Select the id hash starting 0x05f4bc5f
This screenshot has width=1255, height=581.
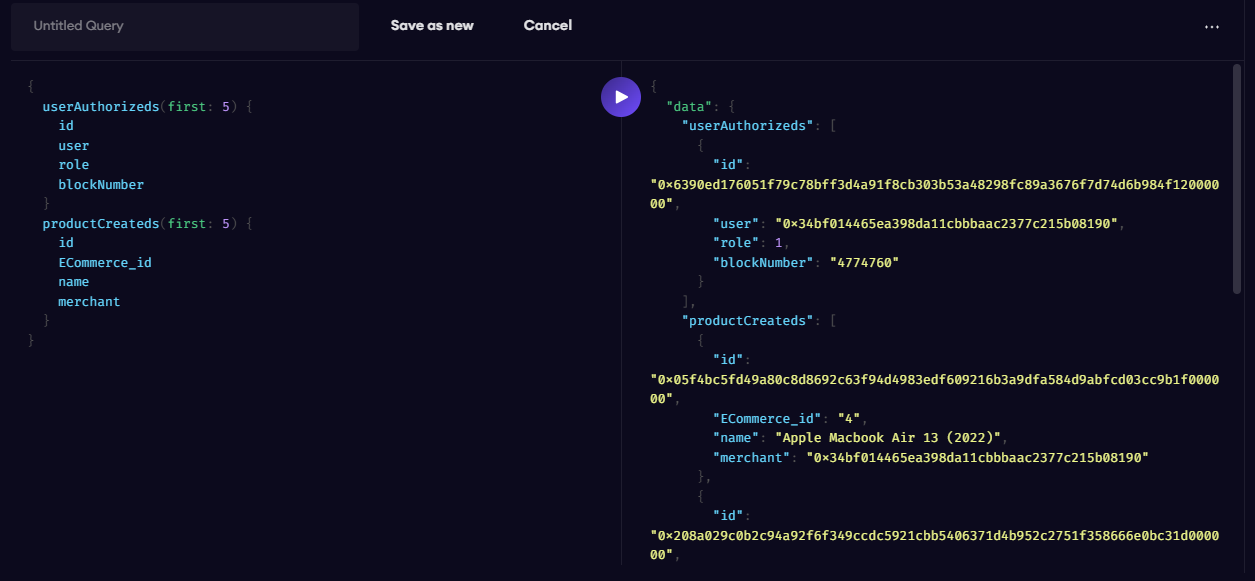coord(935,389)
